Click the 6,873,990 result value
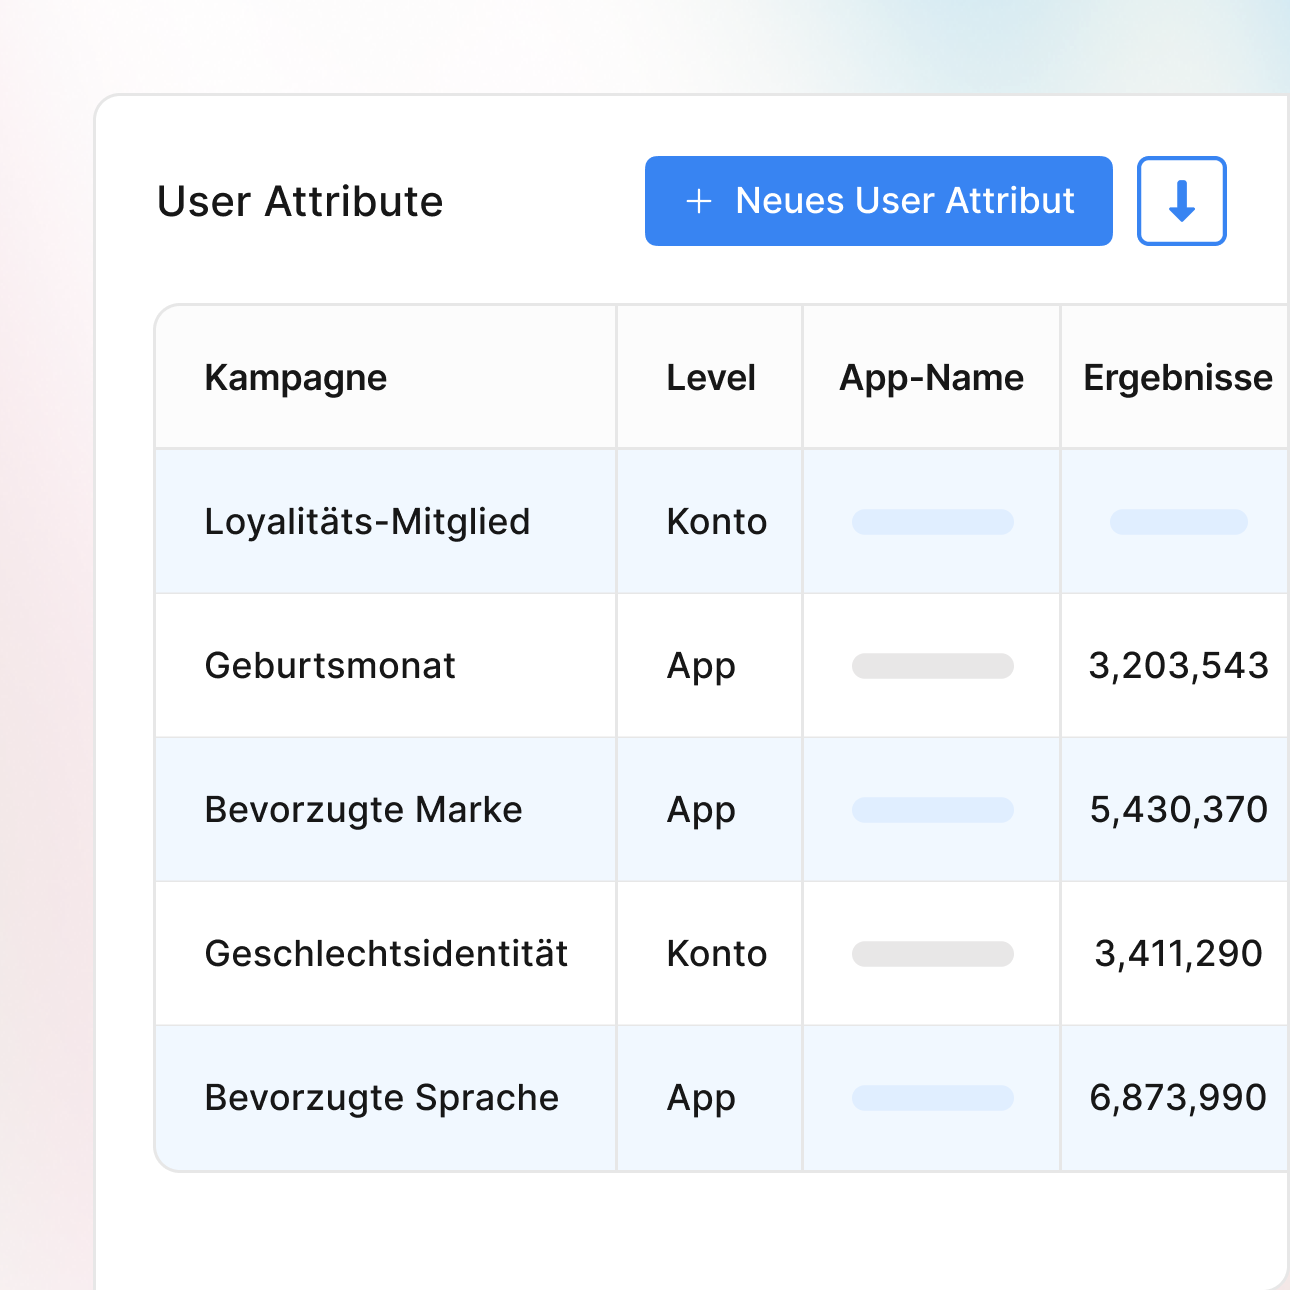Image resolution: width=1290 pixels, height=1290 pixels. (1178, 1098)
